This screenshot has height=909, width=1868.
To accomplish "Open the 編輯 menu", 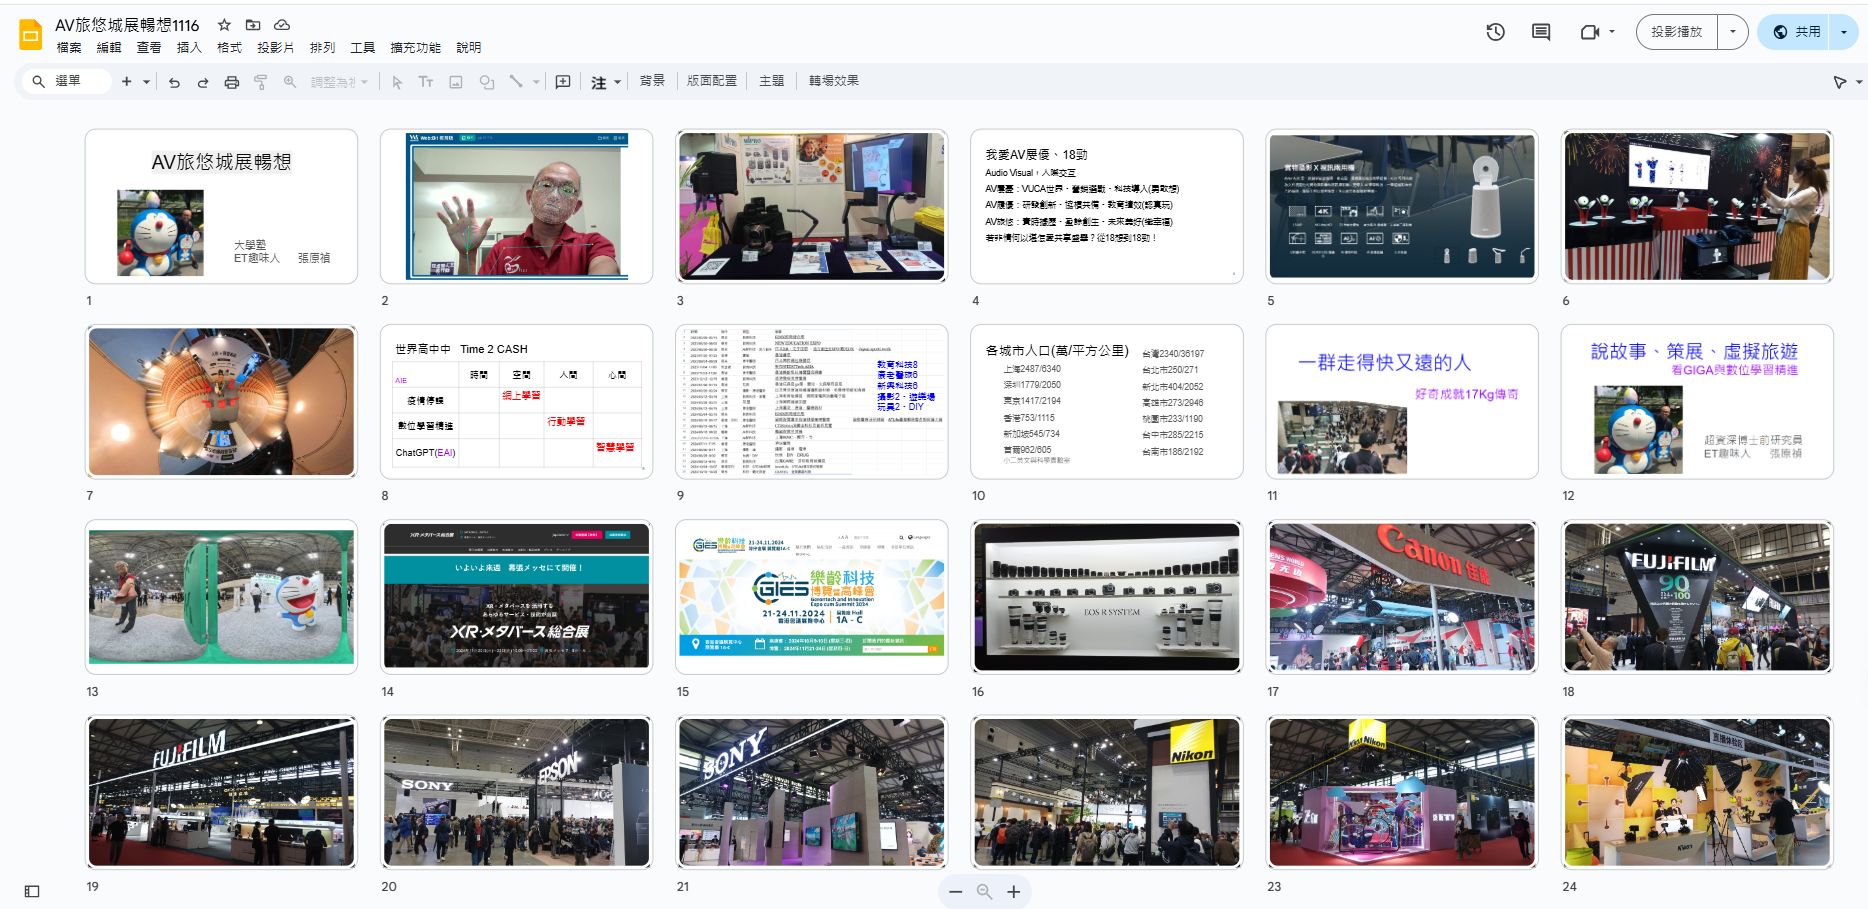I will tap(109, 48).
